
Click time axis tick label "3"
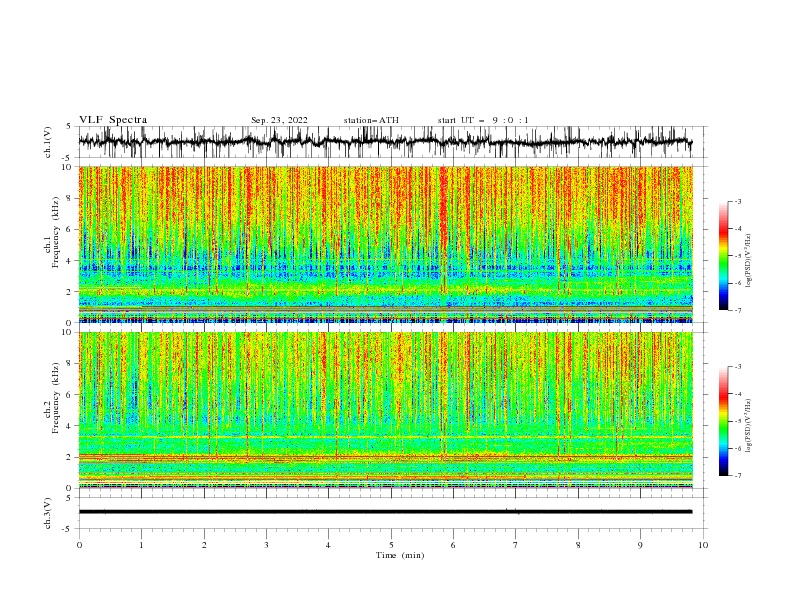[266, 545]
